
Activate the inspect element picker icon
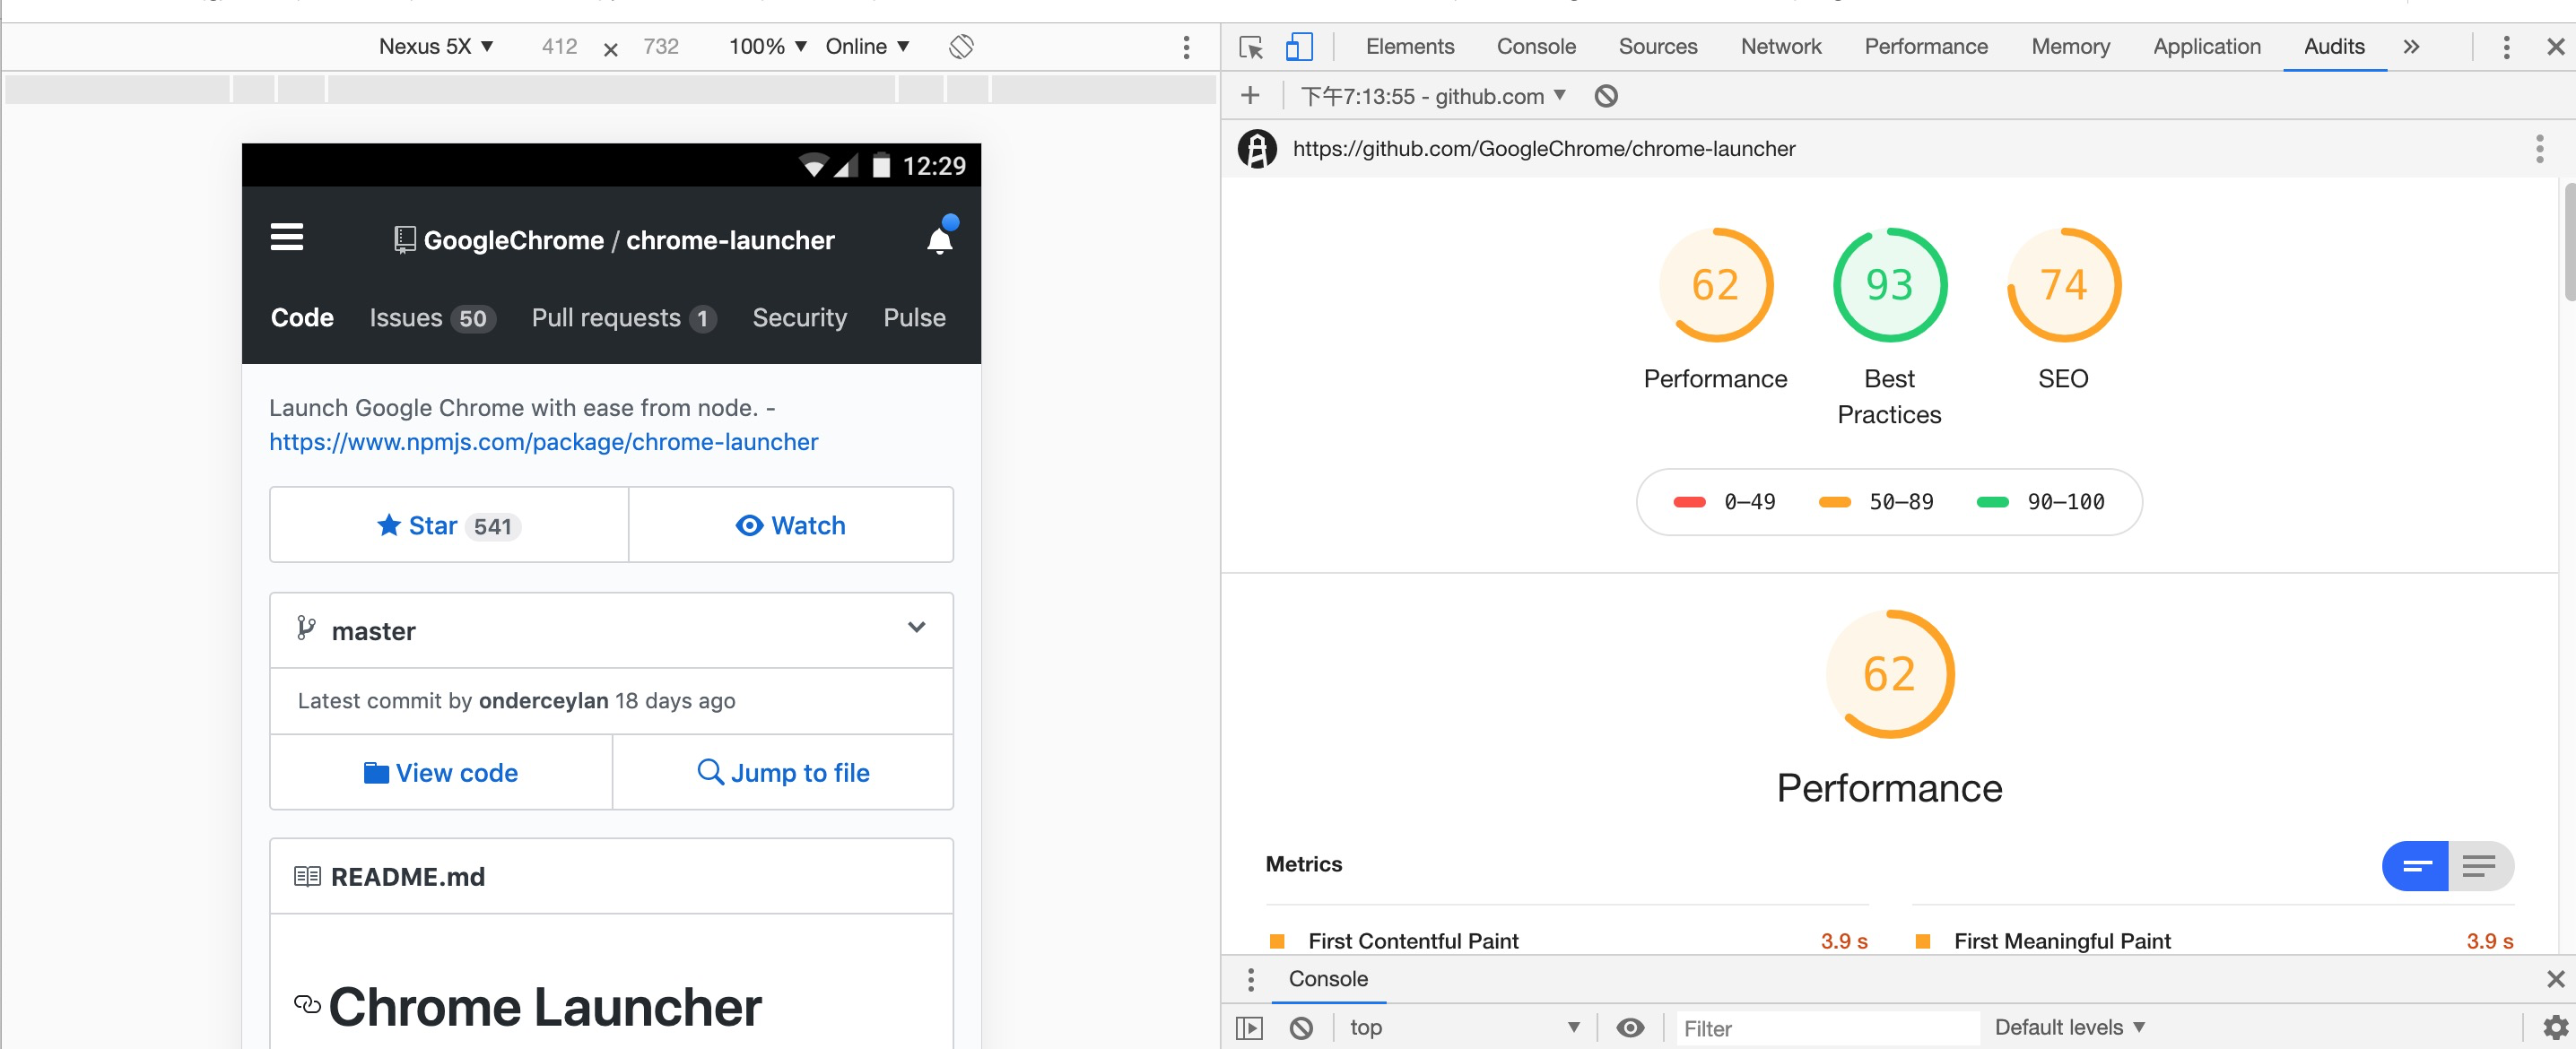[1250, 47]
